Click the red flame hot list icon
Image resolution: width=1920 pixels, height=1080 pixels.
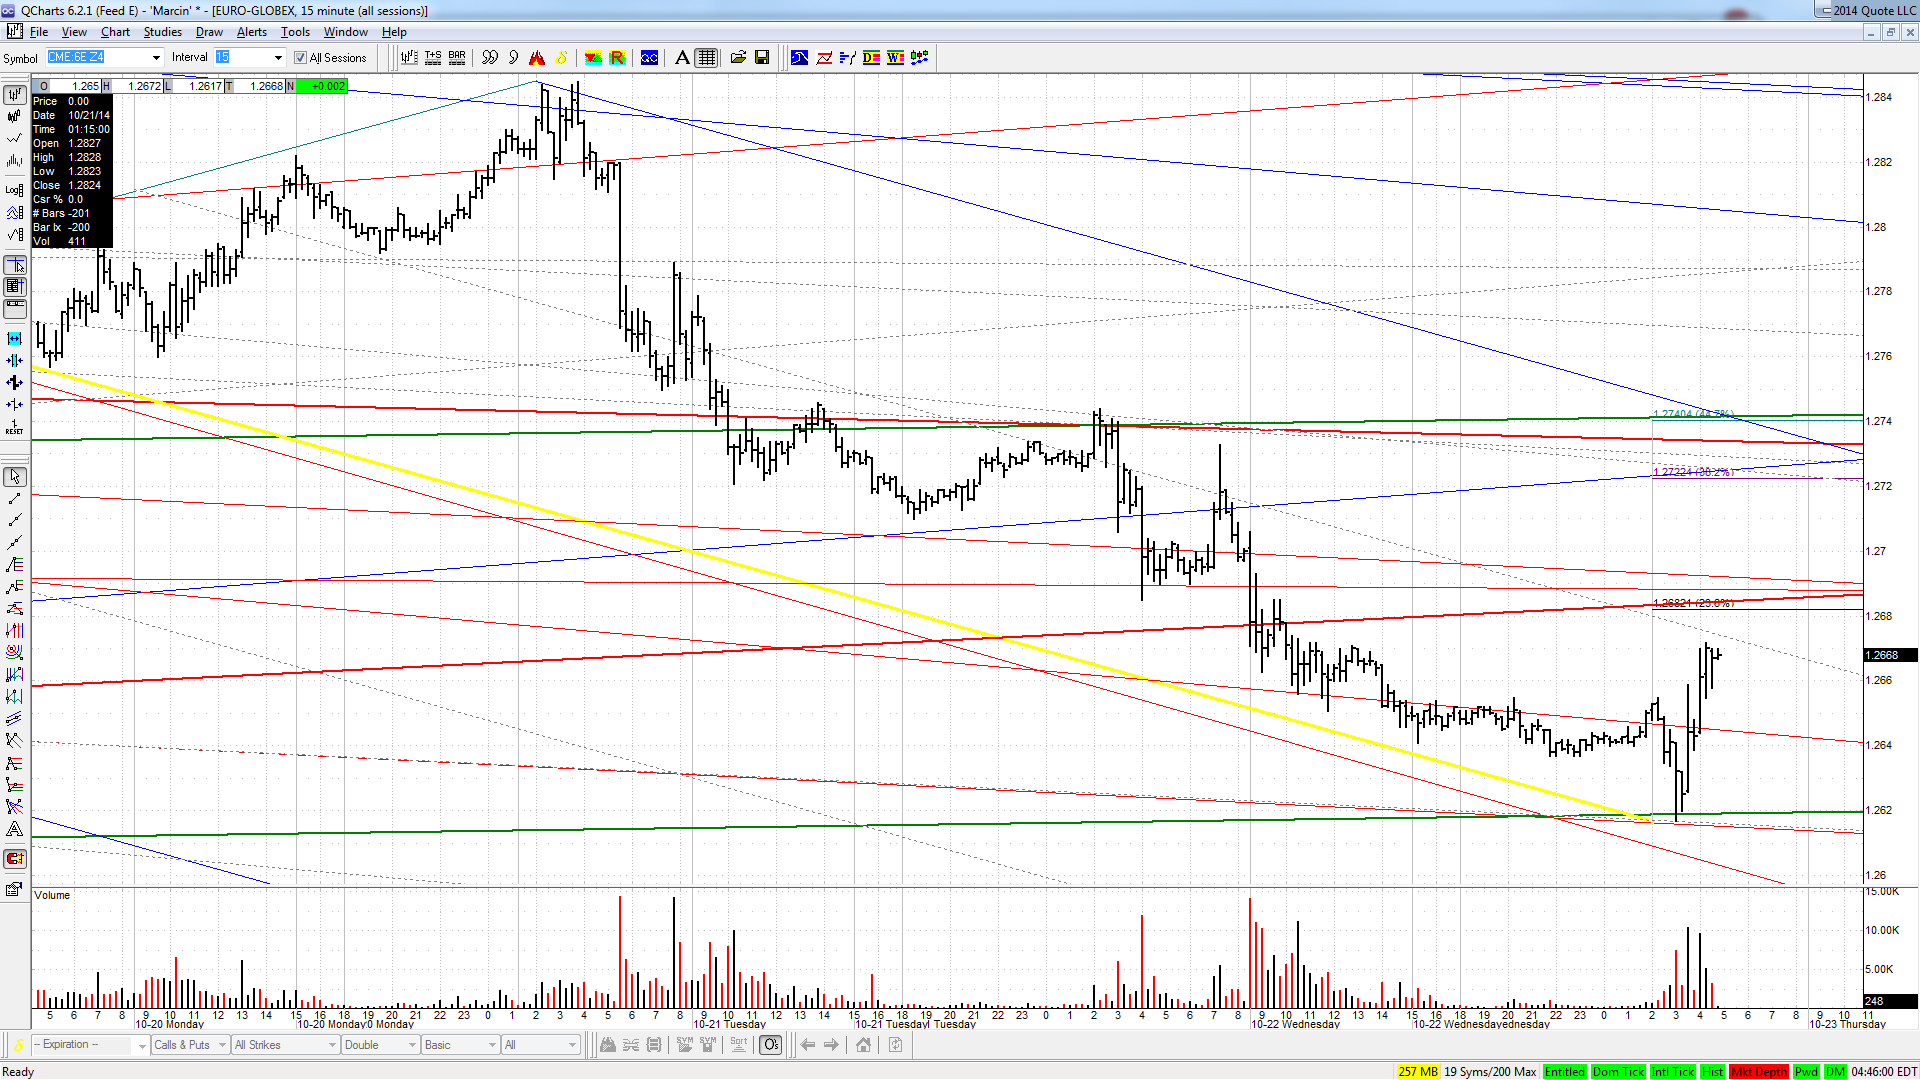537,58
